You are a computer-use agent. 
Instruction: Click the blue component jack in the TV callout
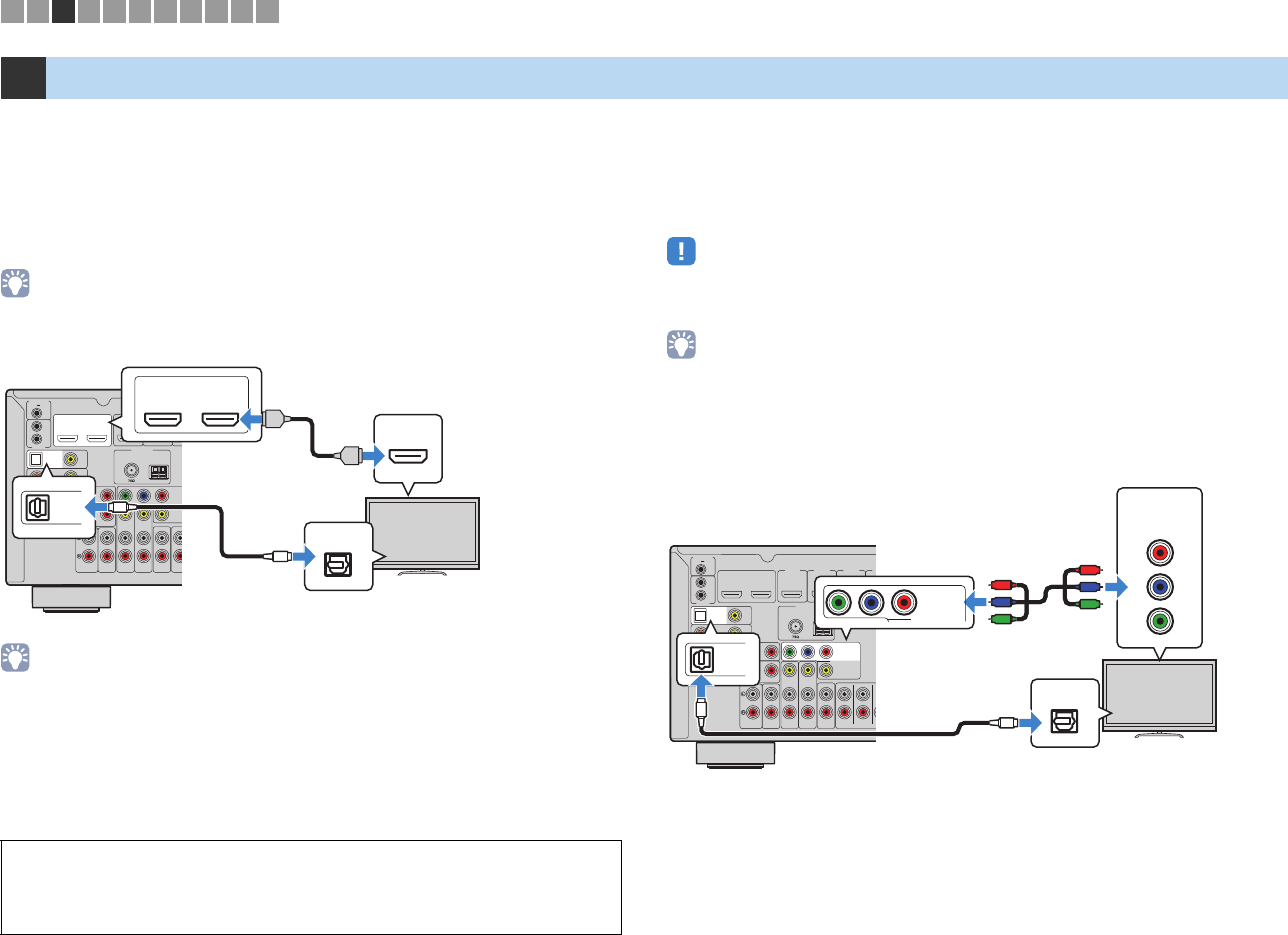1159,585
